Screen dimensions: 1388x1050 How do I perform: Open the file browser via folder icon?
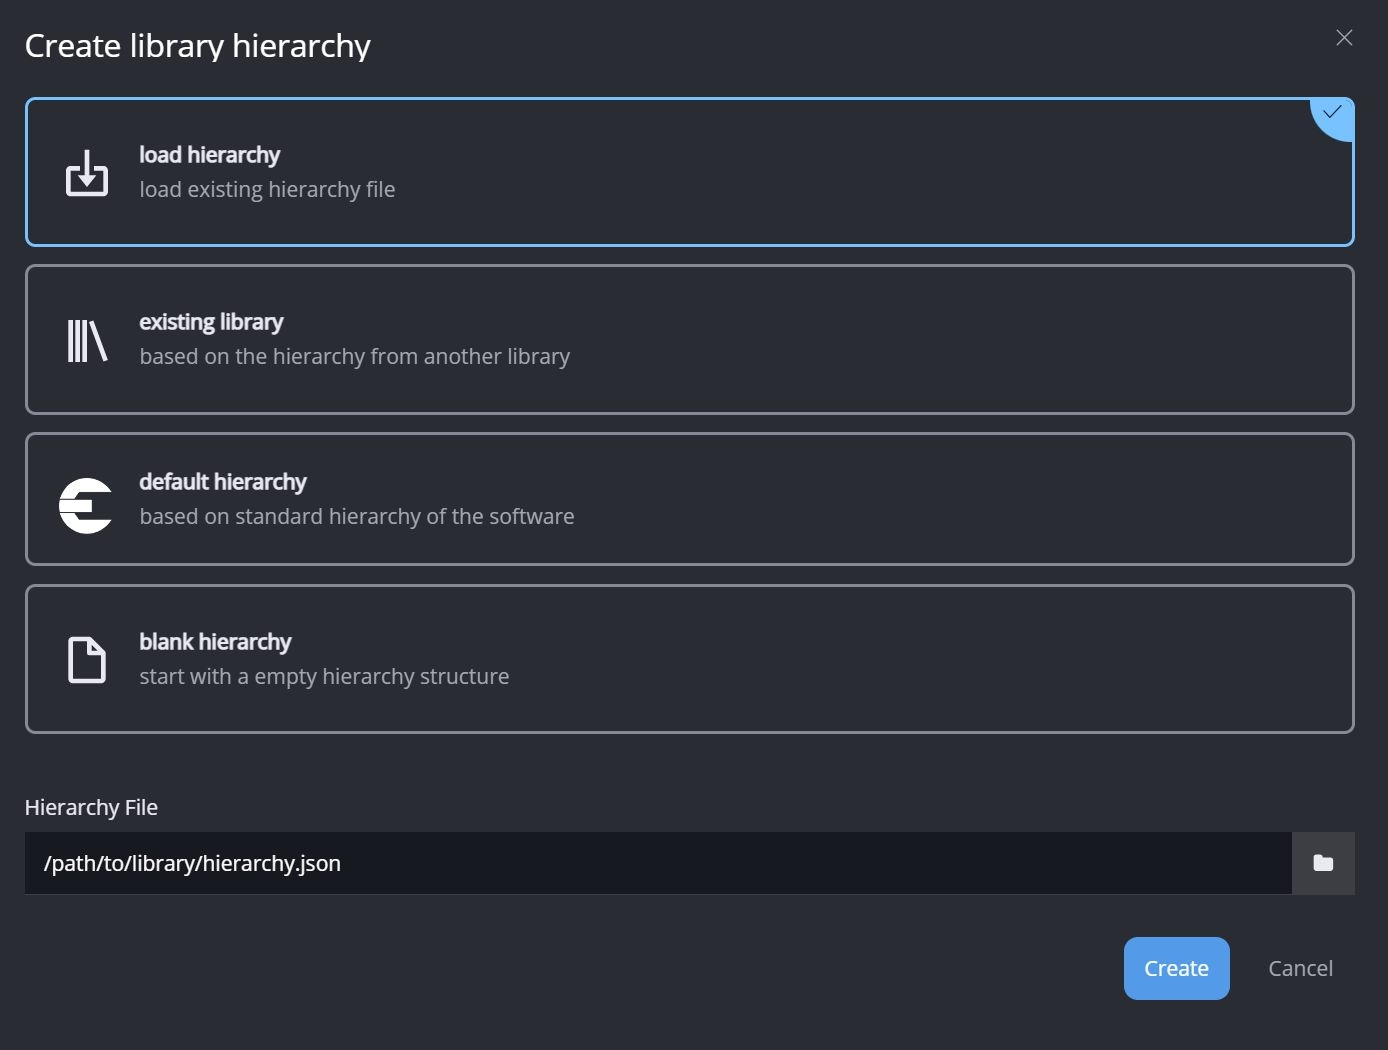pyautogui.click(x=1323, y=863)
